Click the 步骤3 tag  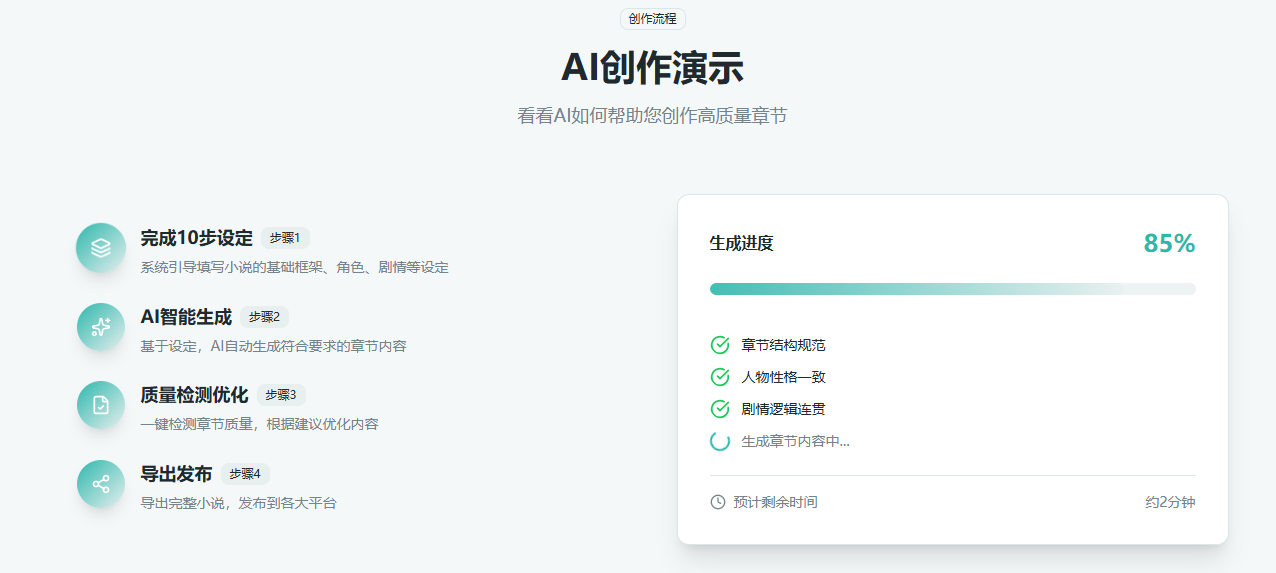coord(281,395)
